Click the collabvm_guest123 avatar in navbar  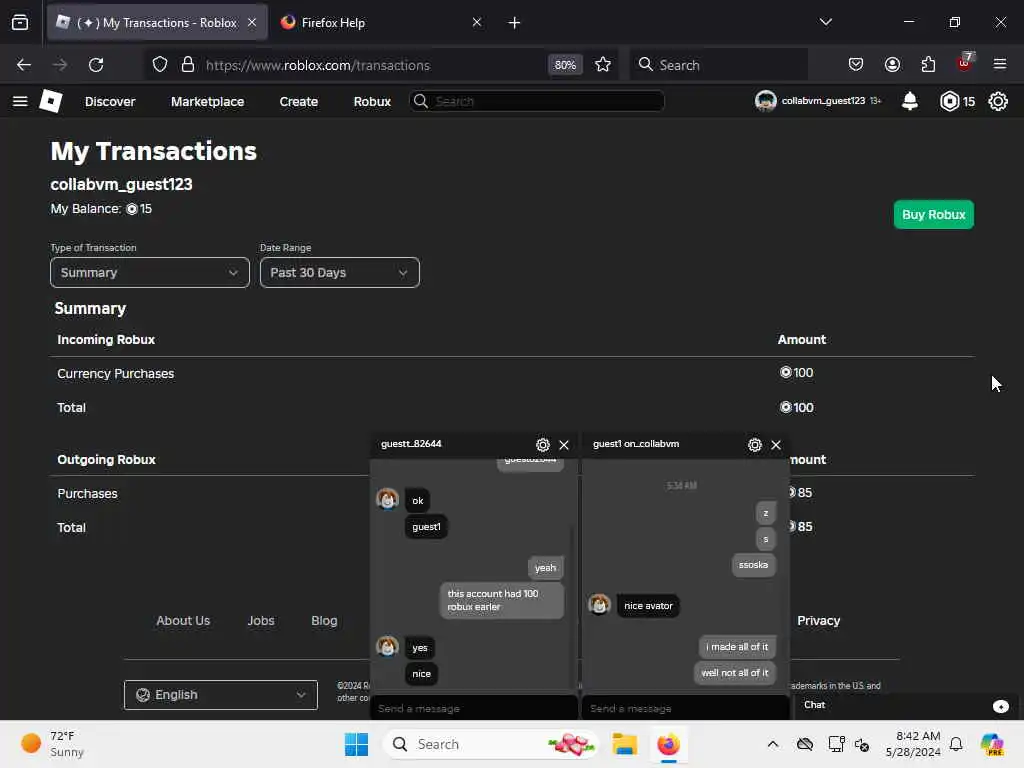[x=765, y=101]
